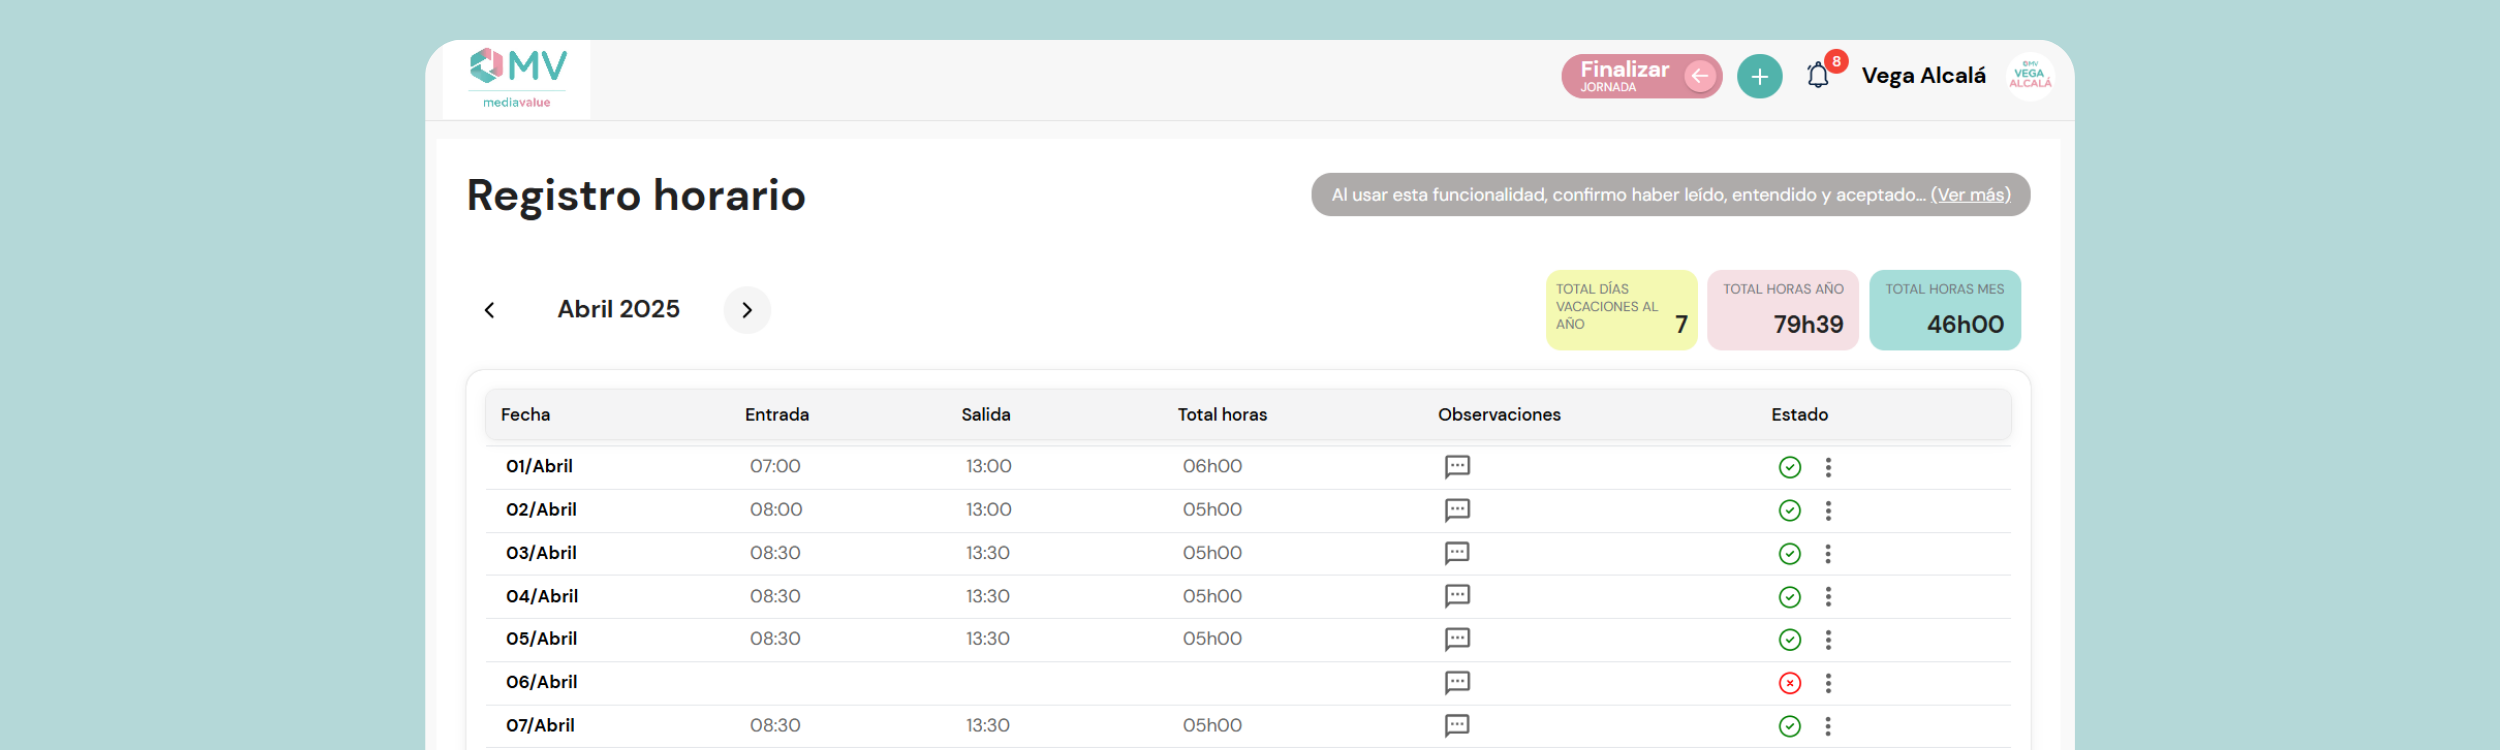Click 08:00 entry time on 02/Abril
This screenshot has width=2500, height=750.
coord(776,510)
